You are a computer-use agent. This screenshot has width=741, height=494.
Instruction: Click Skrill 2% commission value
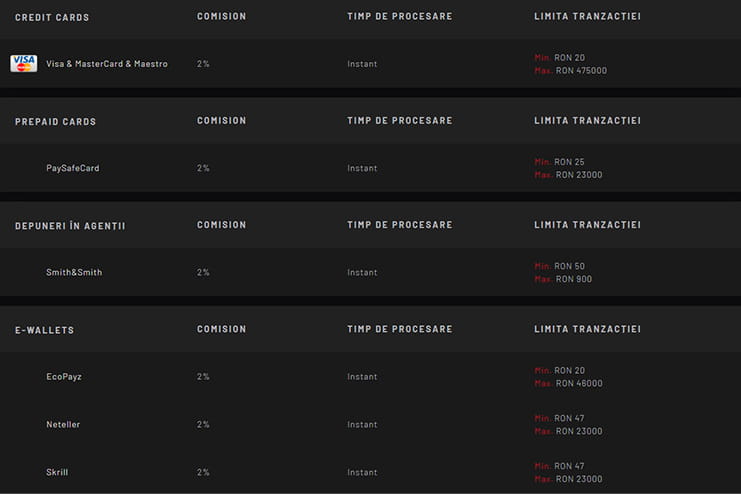click(x=203, y=472)
